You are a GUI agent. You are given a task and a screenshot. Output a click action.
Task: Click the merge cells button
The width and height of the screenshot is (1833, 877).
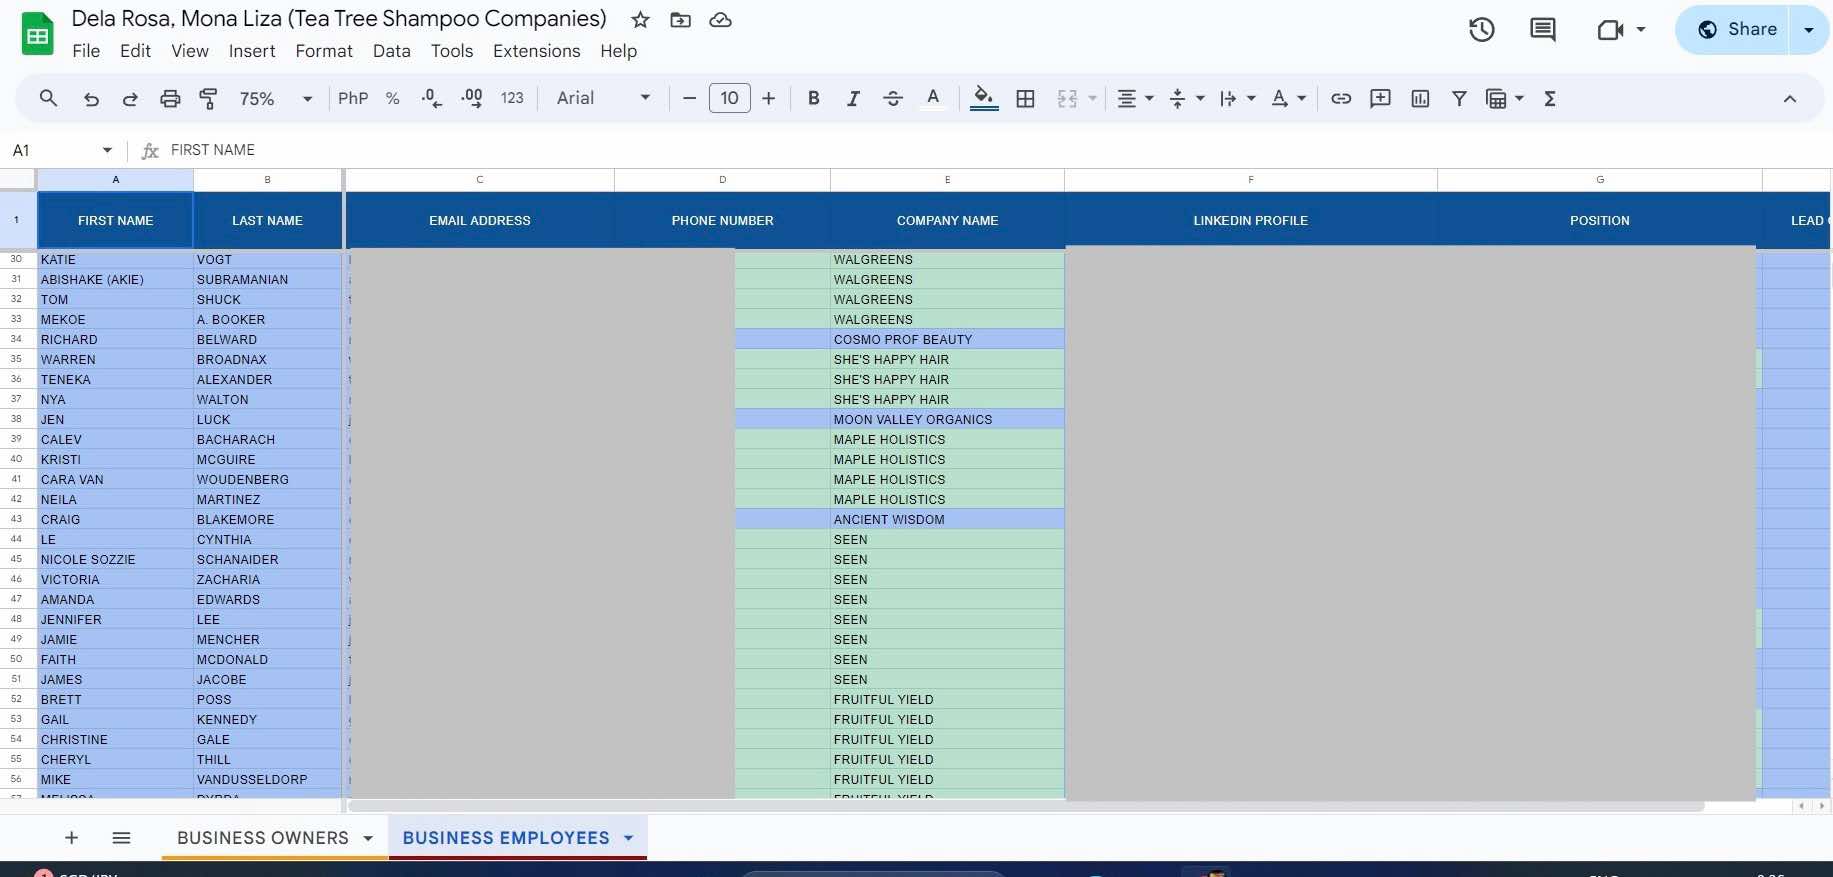click(x=1067, y=98)
